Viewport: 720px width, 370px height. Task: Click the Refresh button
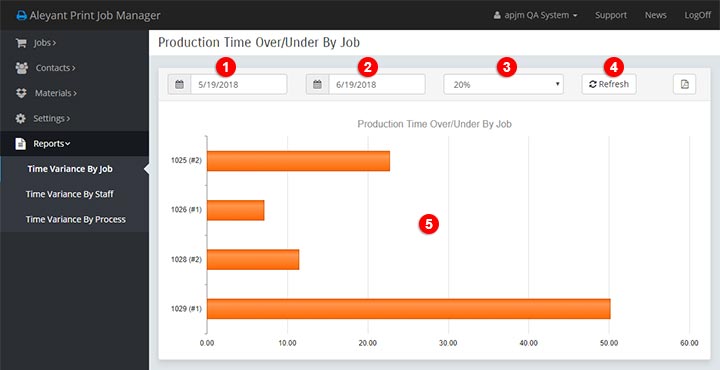(609, 84)
